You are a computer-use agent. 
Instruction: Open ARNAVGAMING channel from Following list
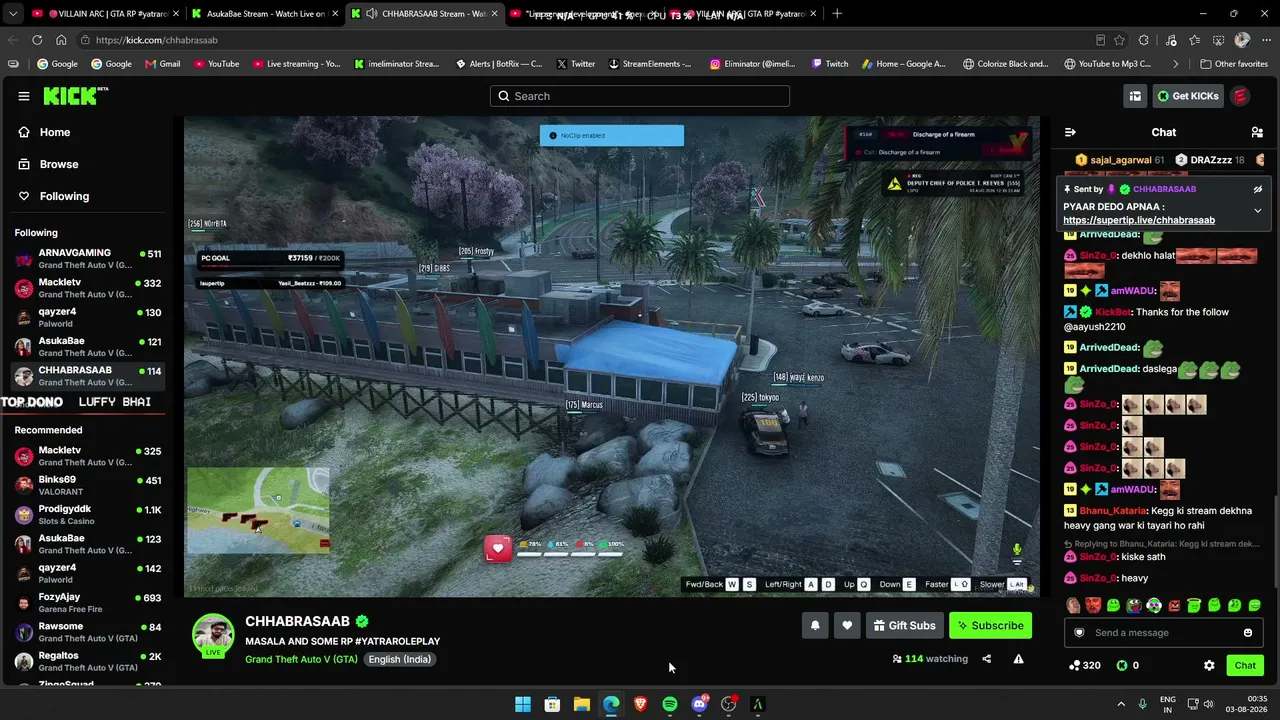pos(88,259)
